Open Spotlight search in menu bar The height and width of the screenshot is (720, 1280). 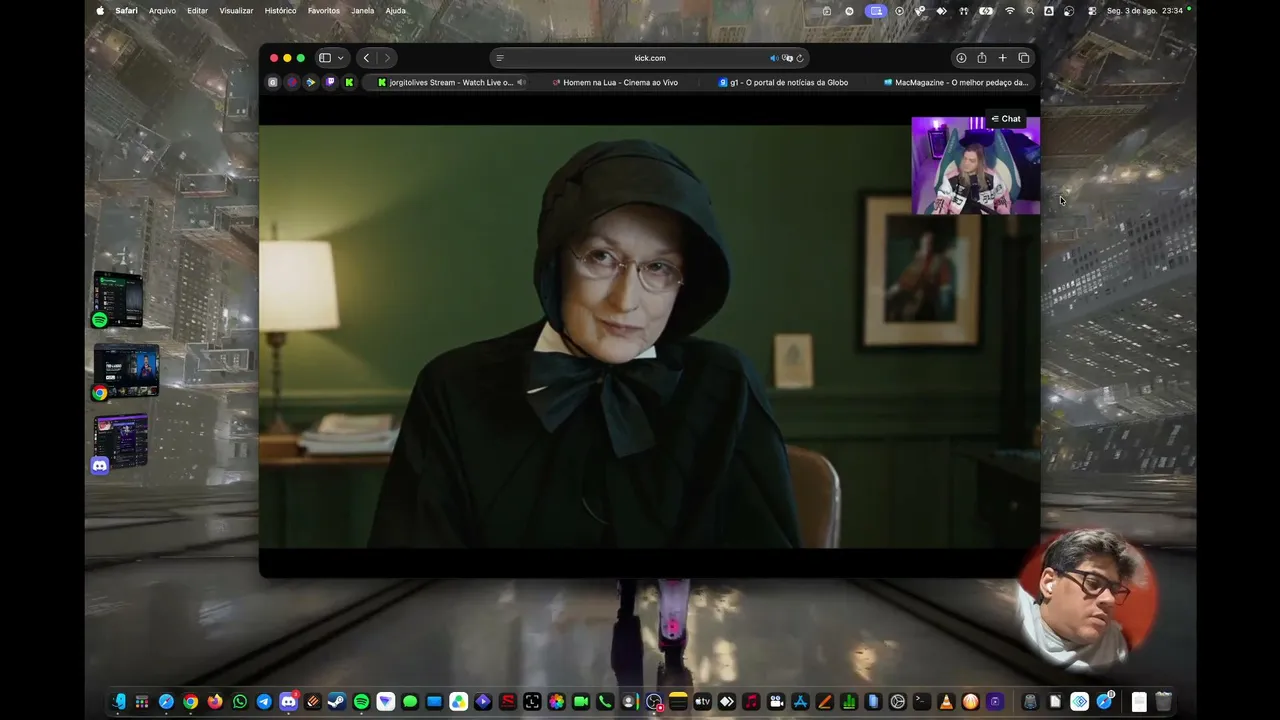(1030, 11)
